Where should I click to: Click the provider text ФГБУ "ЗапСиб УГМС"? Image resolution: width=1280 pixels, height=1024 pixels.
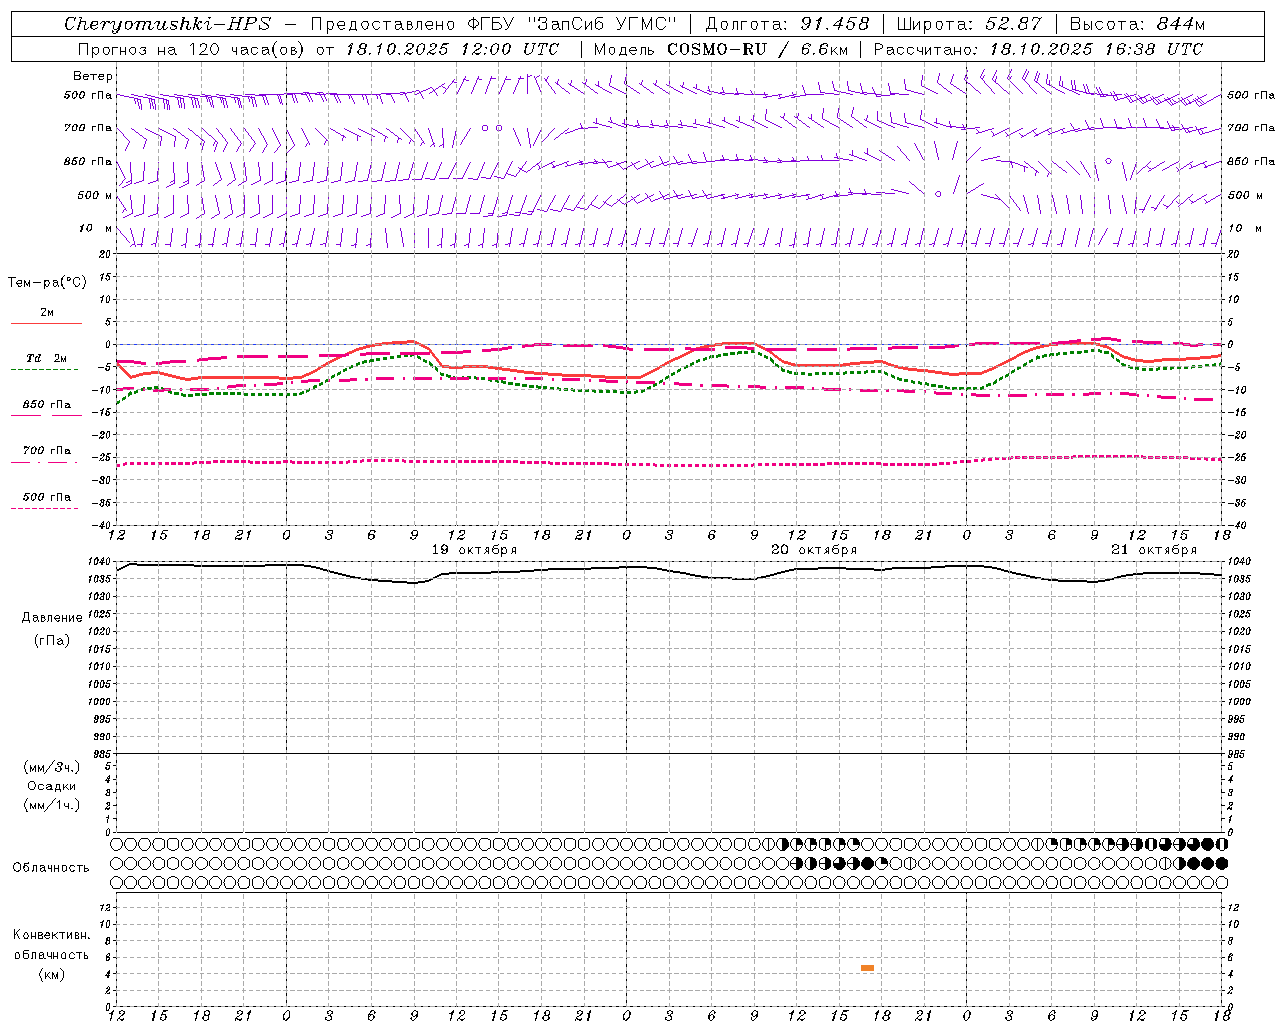click(572, 24)
